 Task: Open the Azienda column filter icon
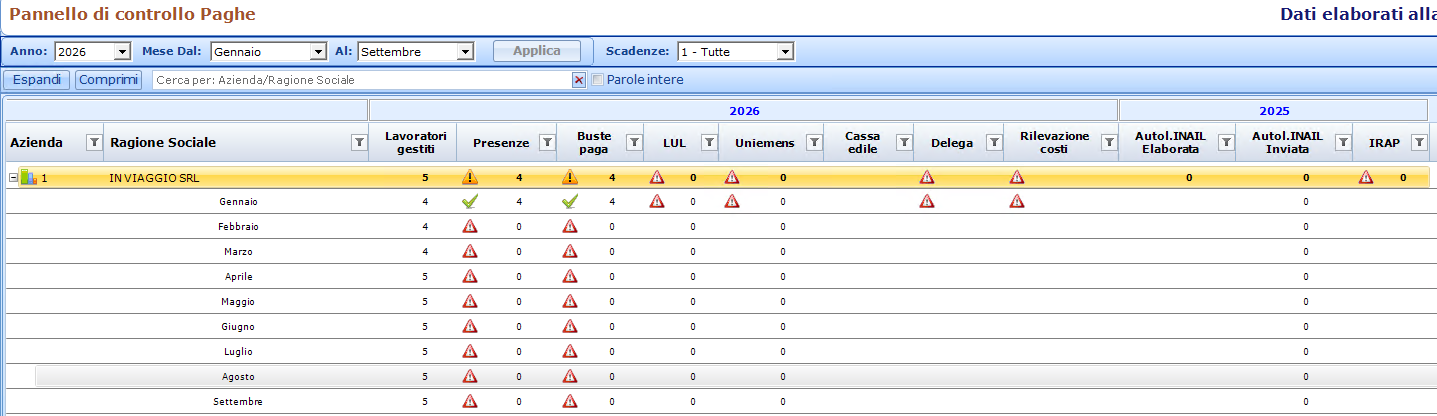[94, 143]
